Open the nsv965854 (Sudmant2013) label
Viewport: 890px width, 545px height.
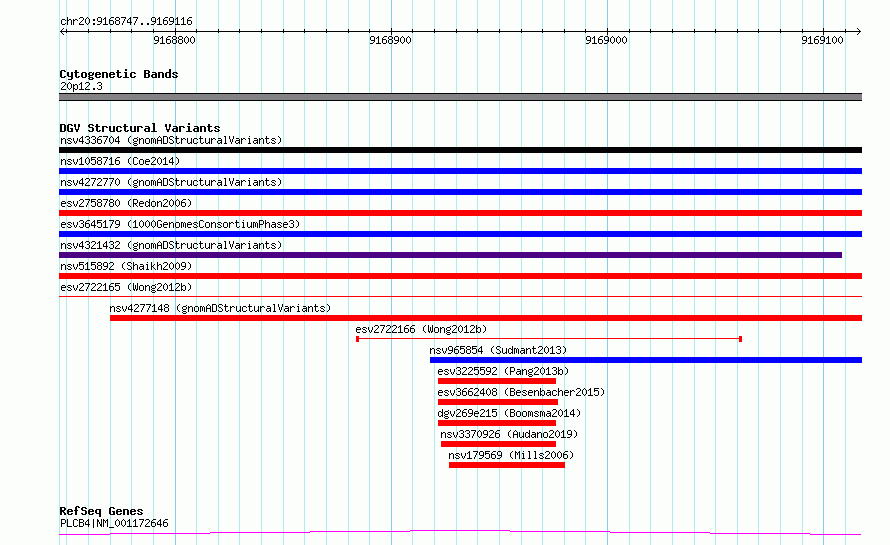498,350
